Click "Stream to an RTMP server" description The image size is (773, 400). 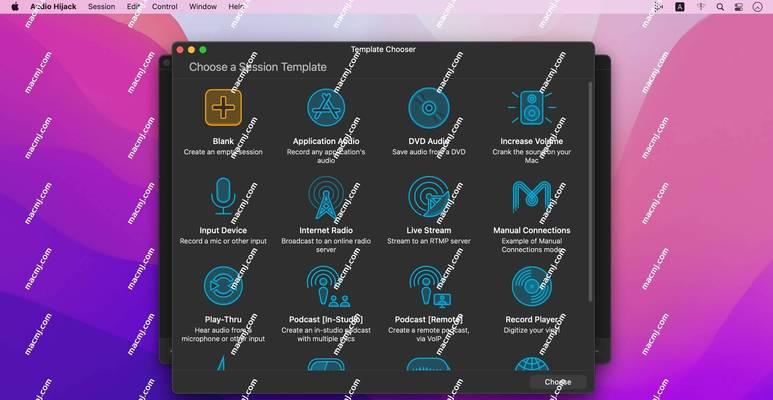point(429,241)
